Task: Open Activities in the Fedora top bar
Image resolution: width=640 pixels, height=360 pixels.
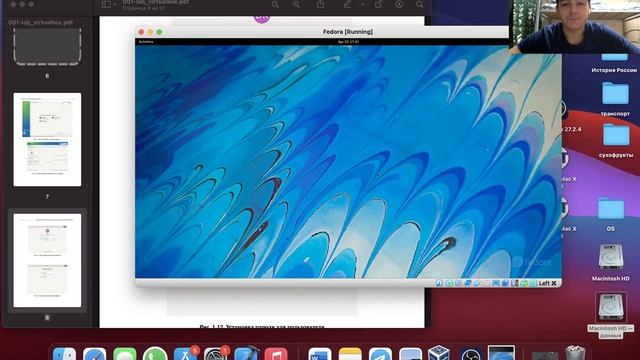Action: 146,42
